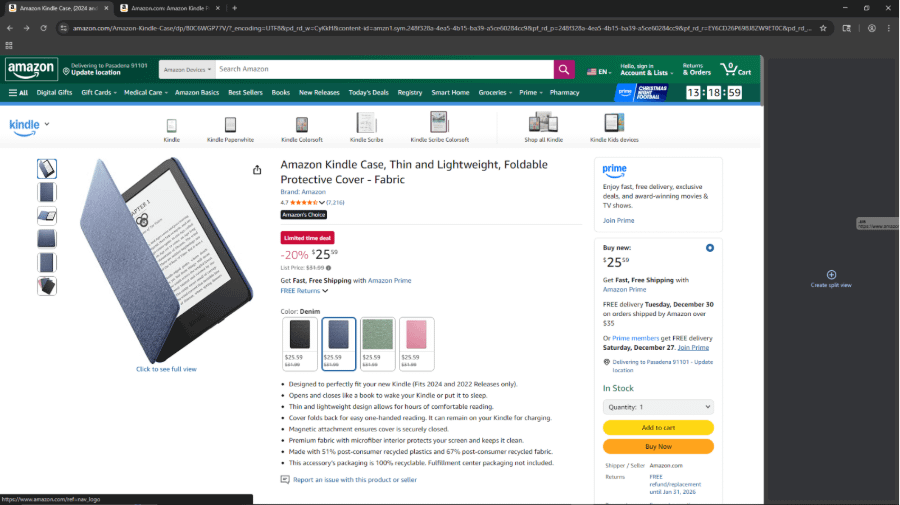Image resolution: width=900 pixels, height=505 pixels.
Task: Open Digital Gifts in nav bar
Action: click(x=55, y=92)
